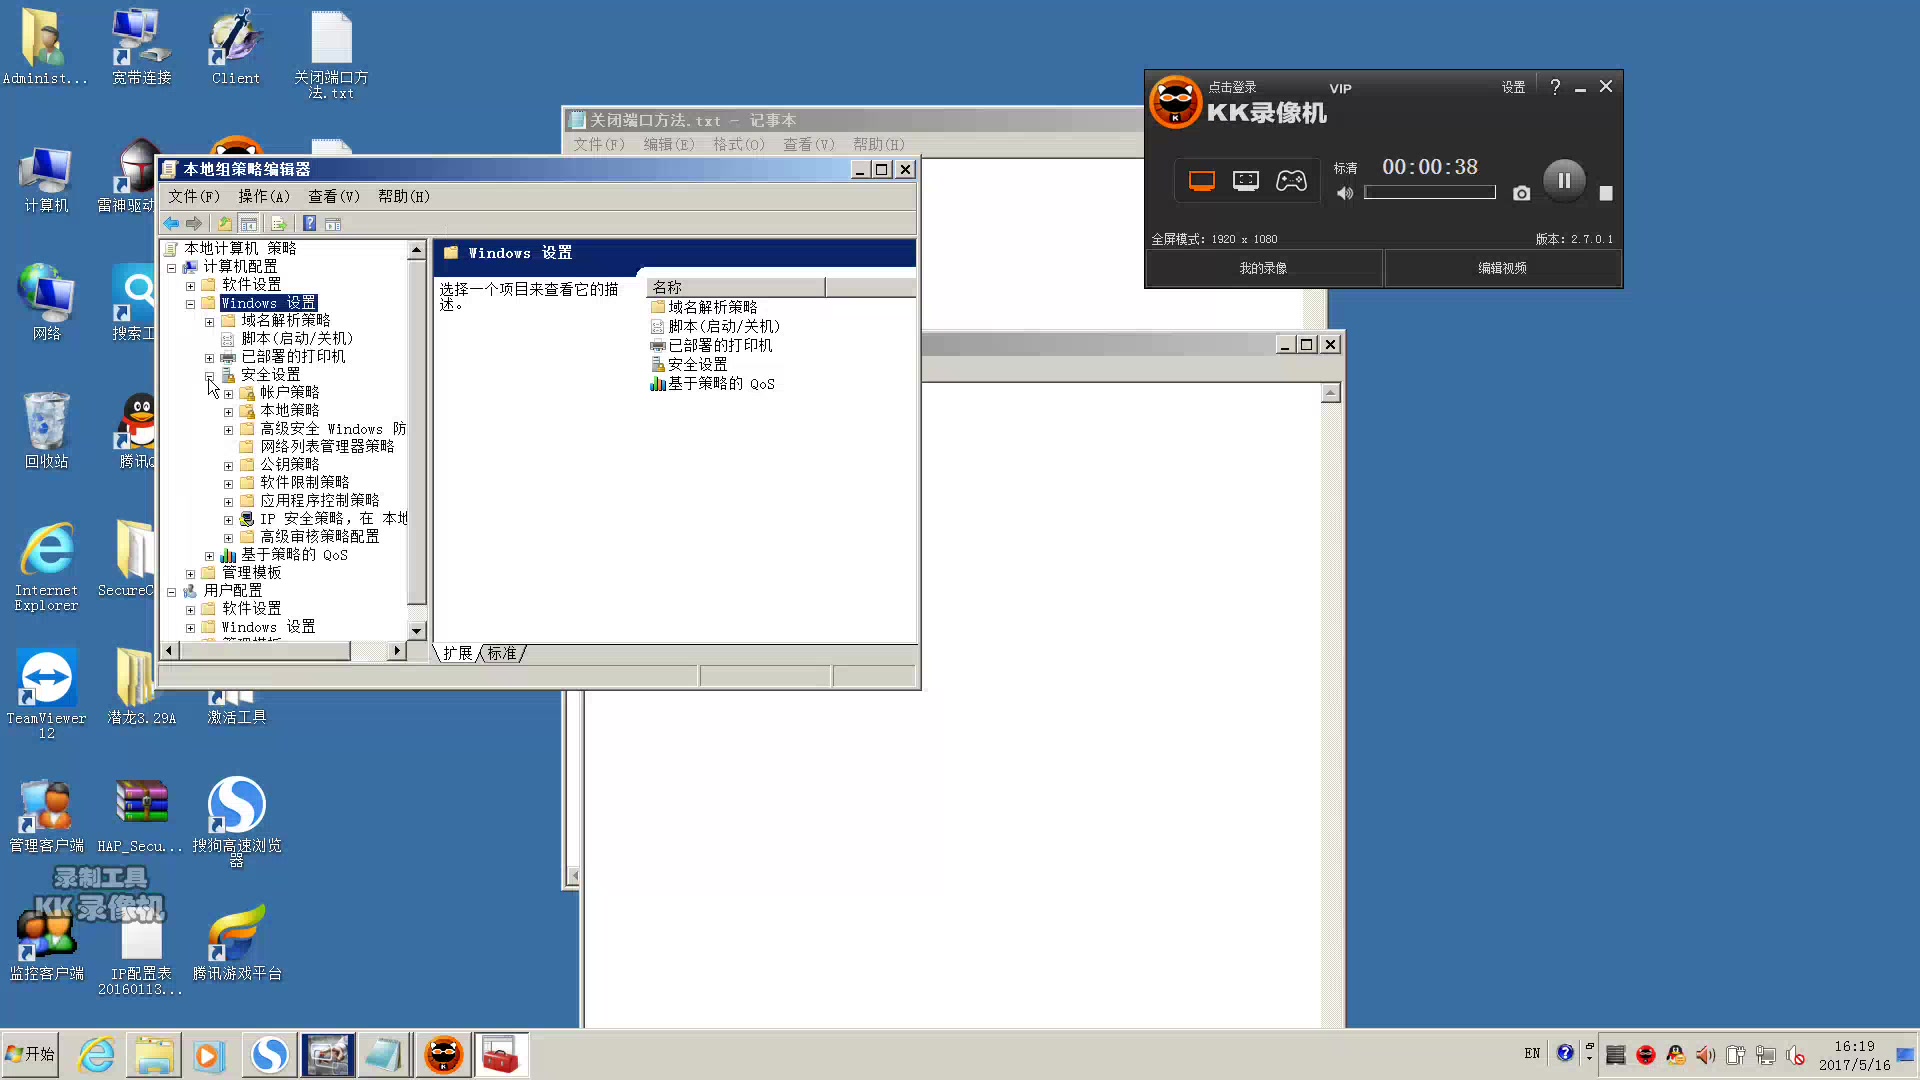Open 设置 in KK recorder title bar
This screenshot has width=1920, height=1080.
pyautogui.click(x=1513, y=87)
